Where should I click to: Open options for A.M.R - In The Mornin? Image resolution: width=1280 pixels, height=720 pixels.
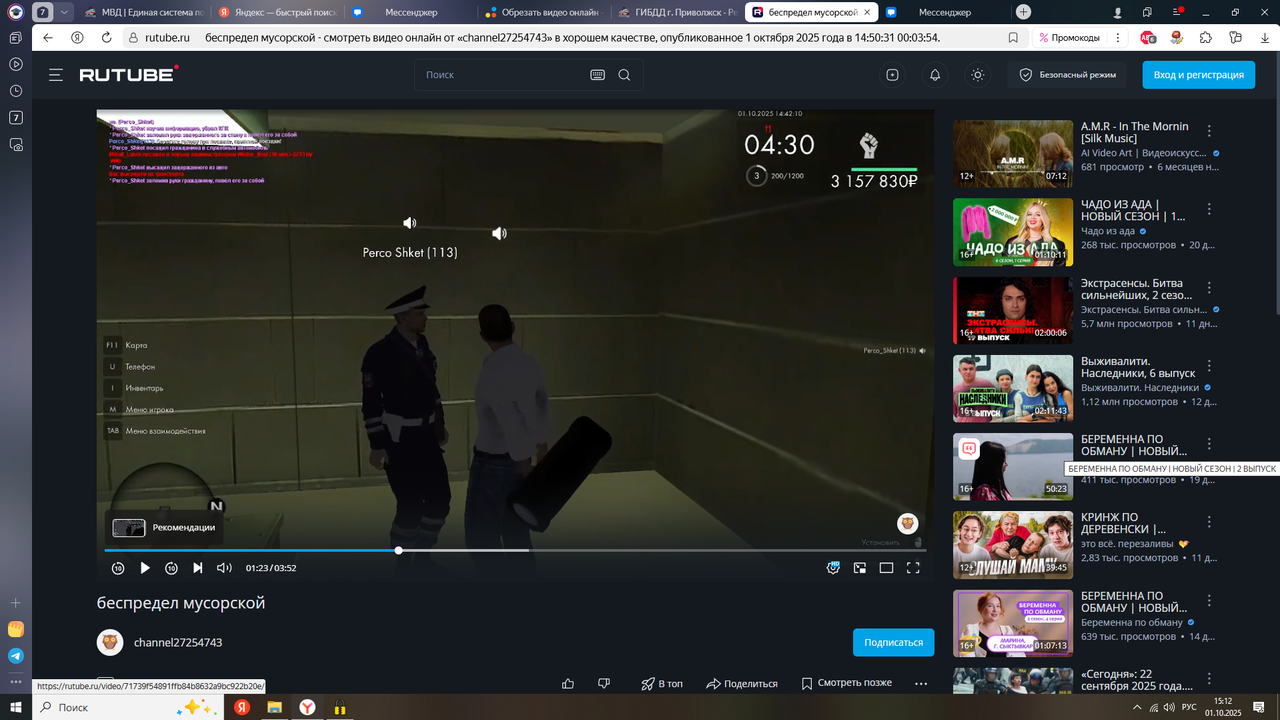(1209, 131)
